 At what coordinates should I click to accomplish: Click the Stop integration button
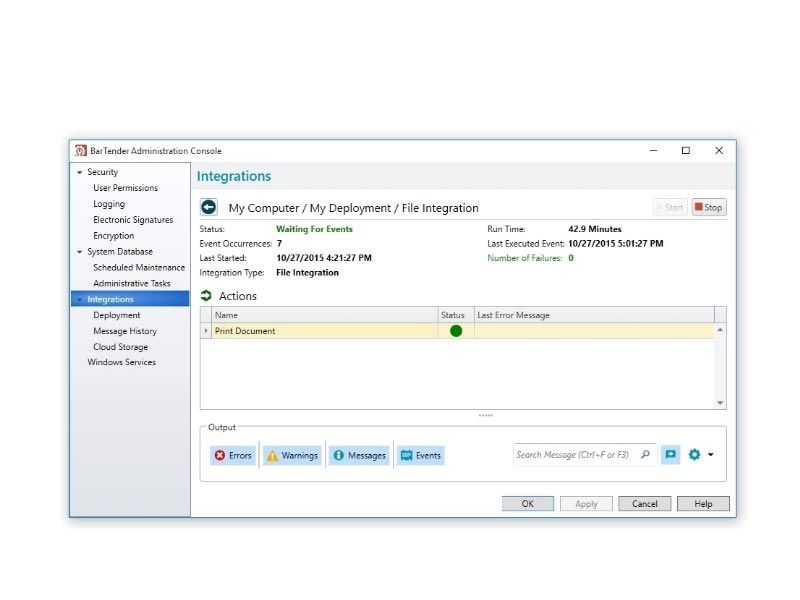709,207
